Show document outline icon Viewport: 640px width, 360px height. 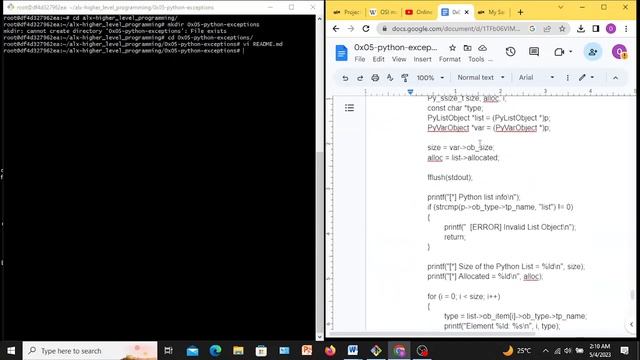click(x=349, y=108)
